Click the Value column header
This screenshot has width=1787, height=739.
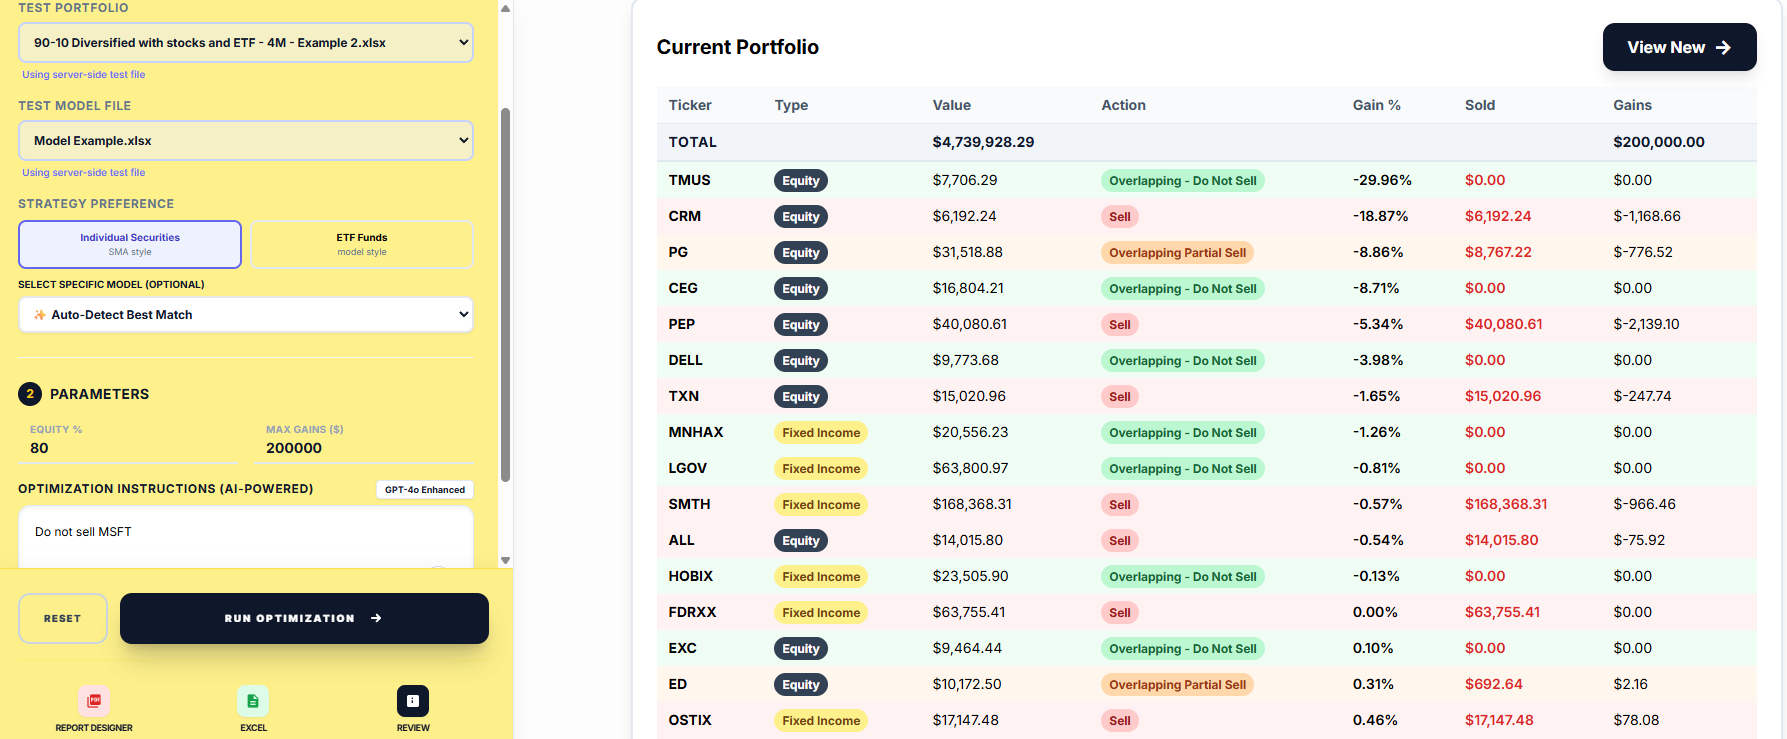pyautogui.click(x=951, y=105)
